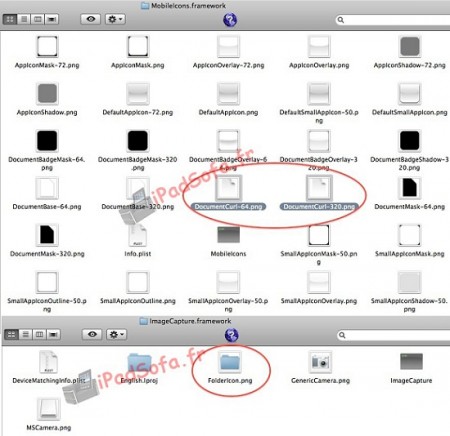Click Quick Look eye button in ImageCapture.framework window
The width and height of the screenshot is (450, 436).
tap(92, 334)
